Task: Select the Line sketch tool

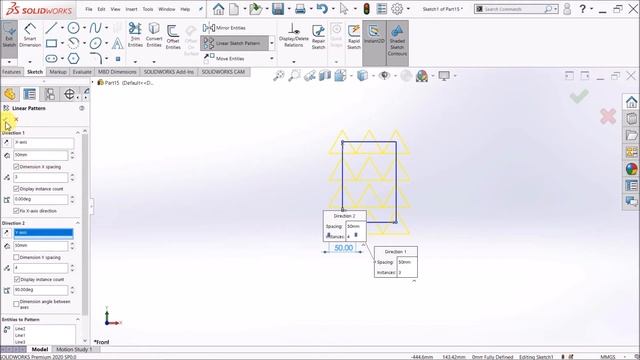Action: coord(51,28)
